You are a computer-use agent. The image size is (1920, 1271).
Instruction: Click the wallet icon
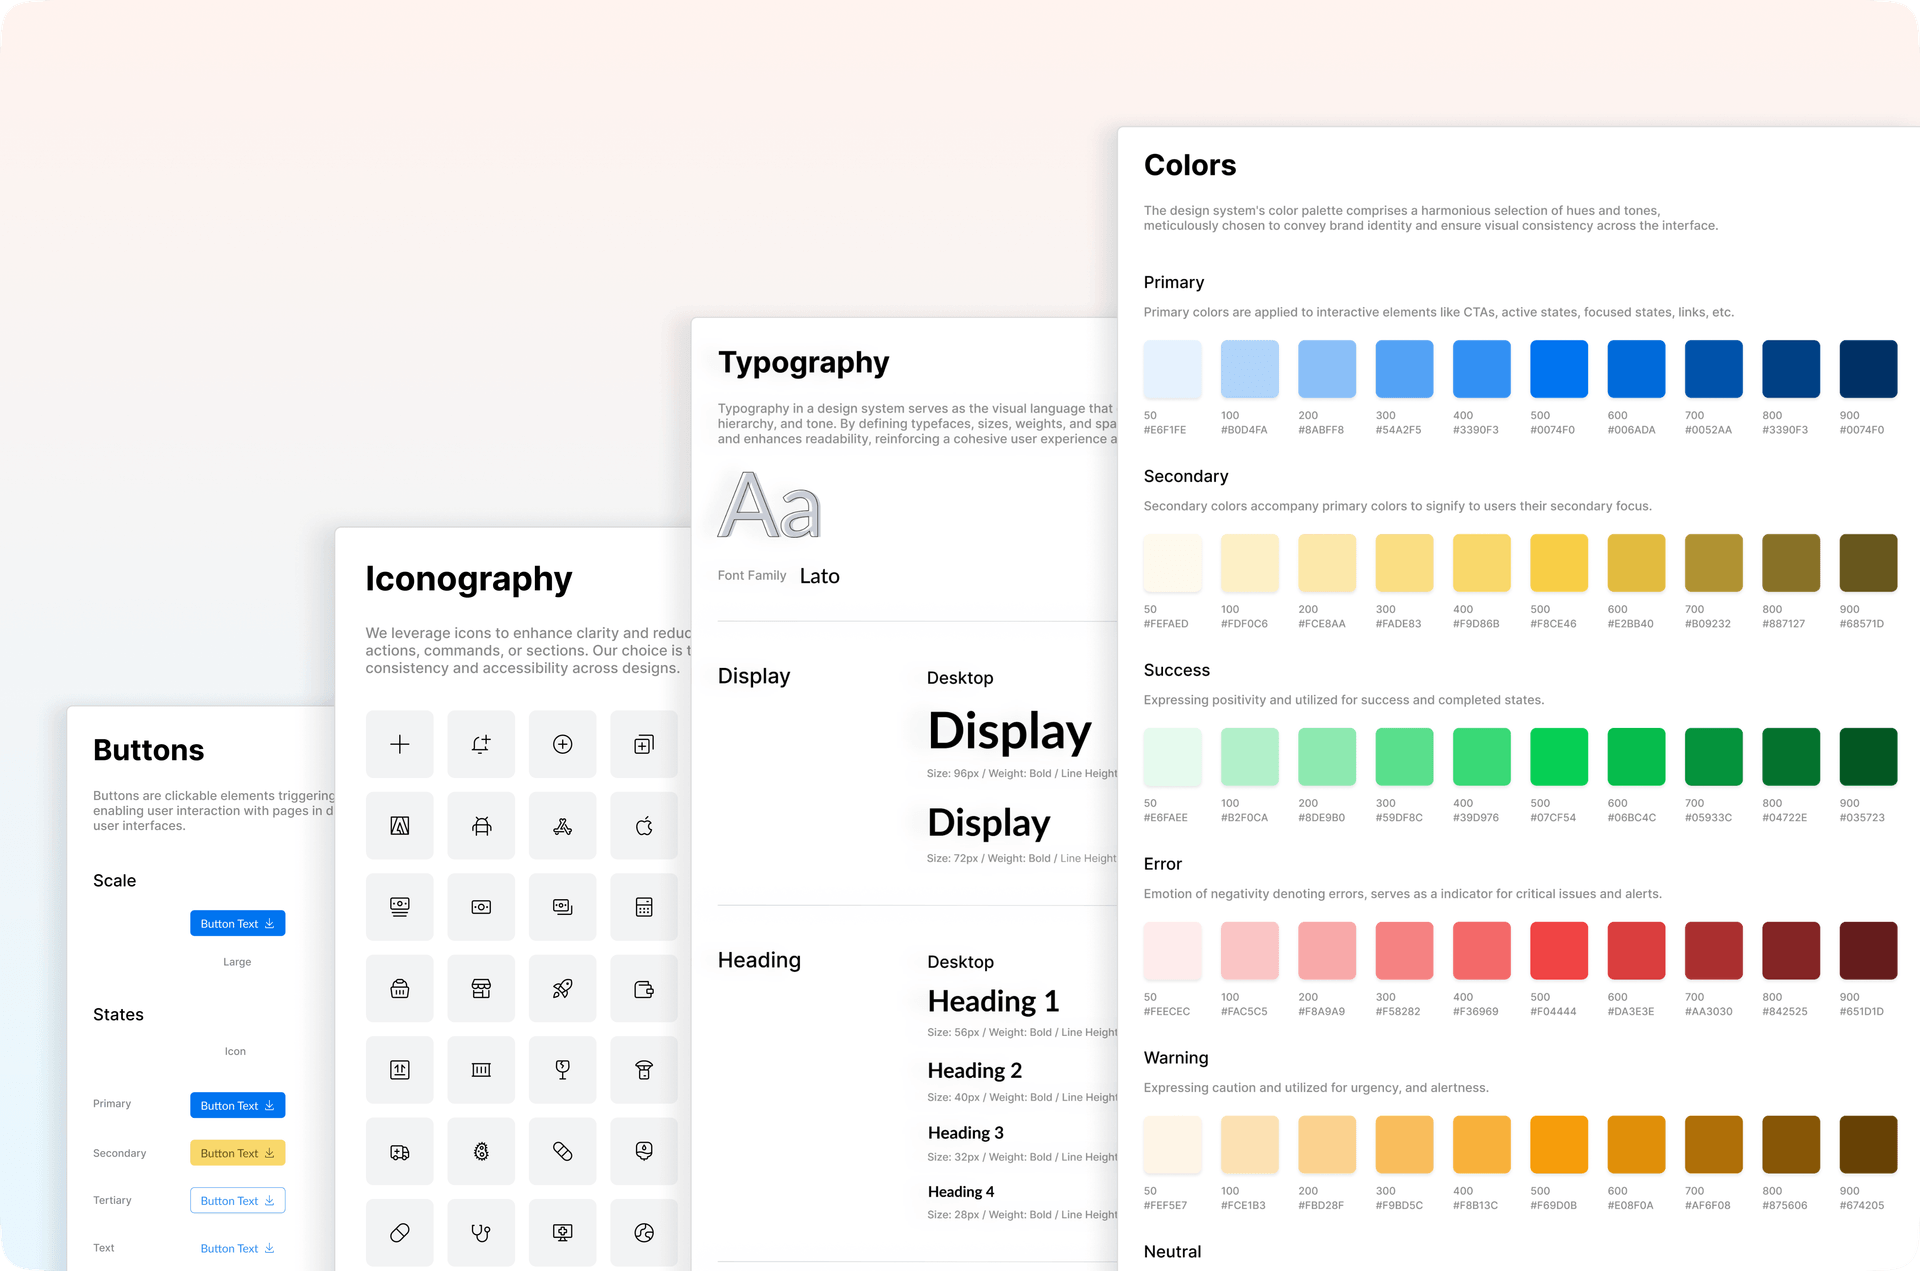(x=643, y=988)
